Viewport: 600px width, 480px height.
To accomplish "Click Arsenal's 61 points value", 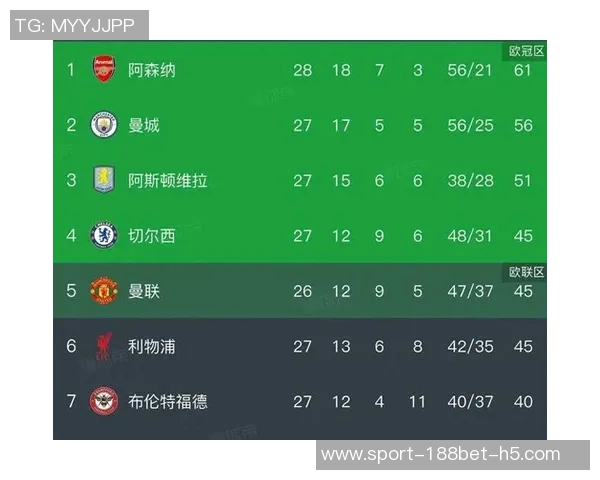I will (522, 70).
